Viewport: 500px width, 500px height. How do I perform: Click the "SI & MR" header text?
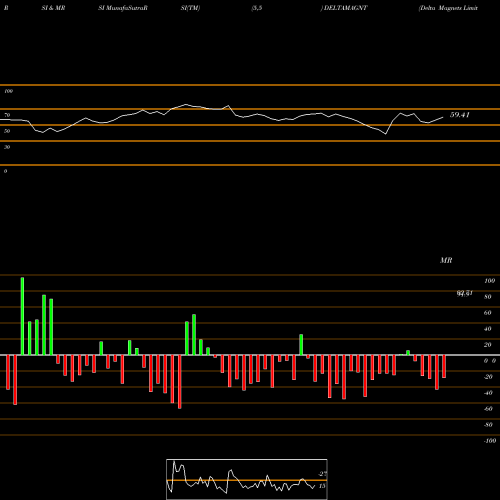click(x=53, y=8)
